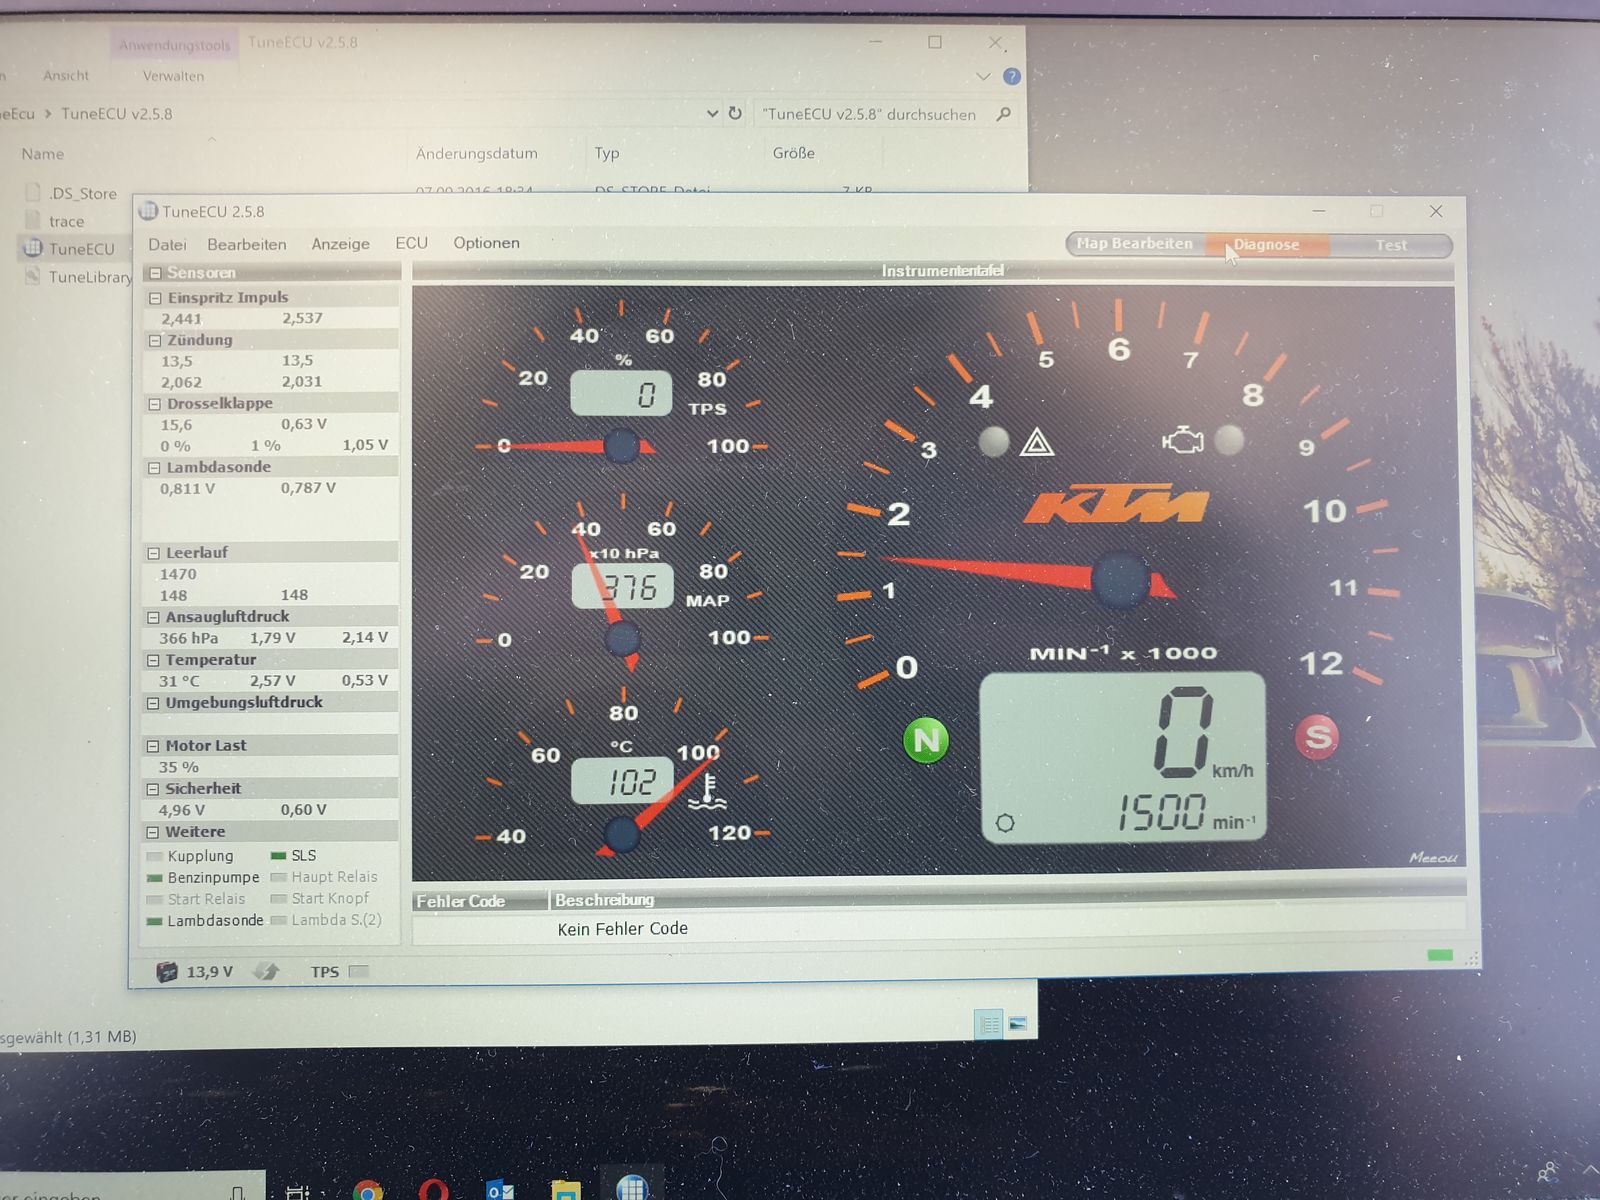The width and height of the screenshot is (1600, 1200).
Task: Refresh the Explorer folder view
Action: click(x=735, y=113)
